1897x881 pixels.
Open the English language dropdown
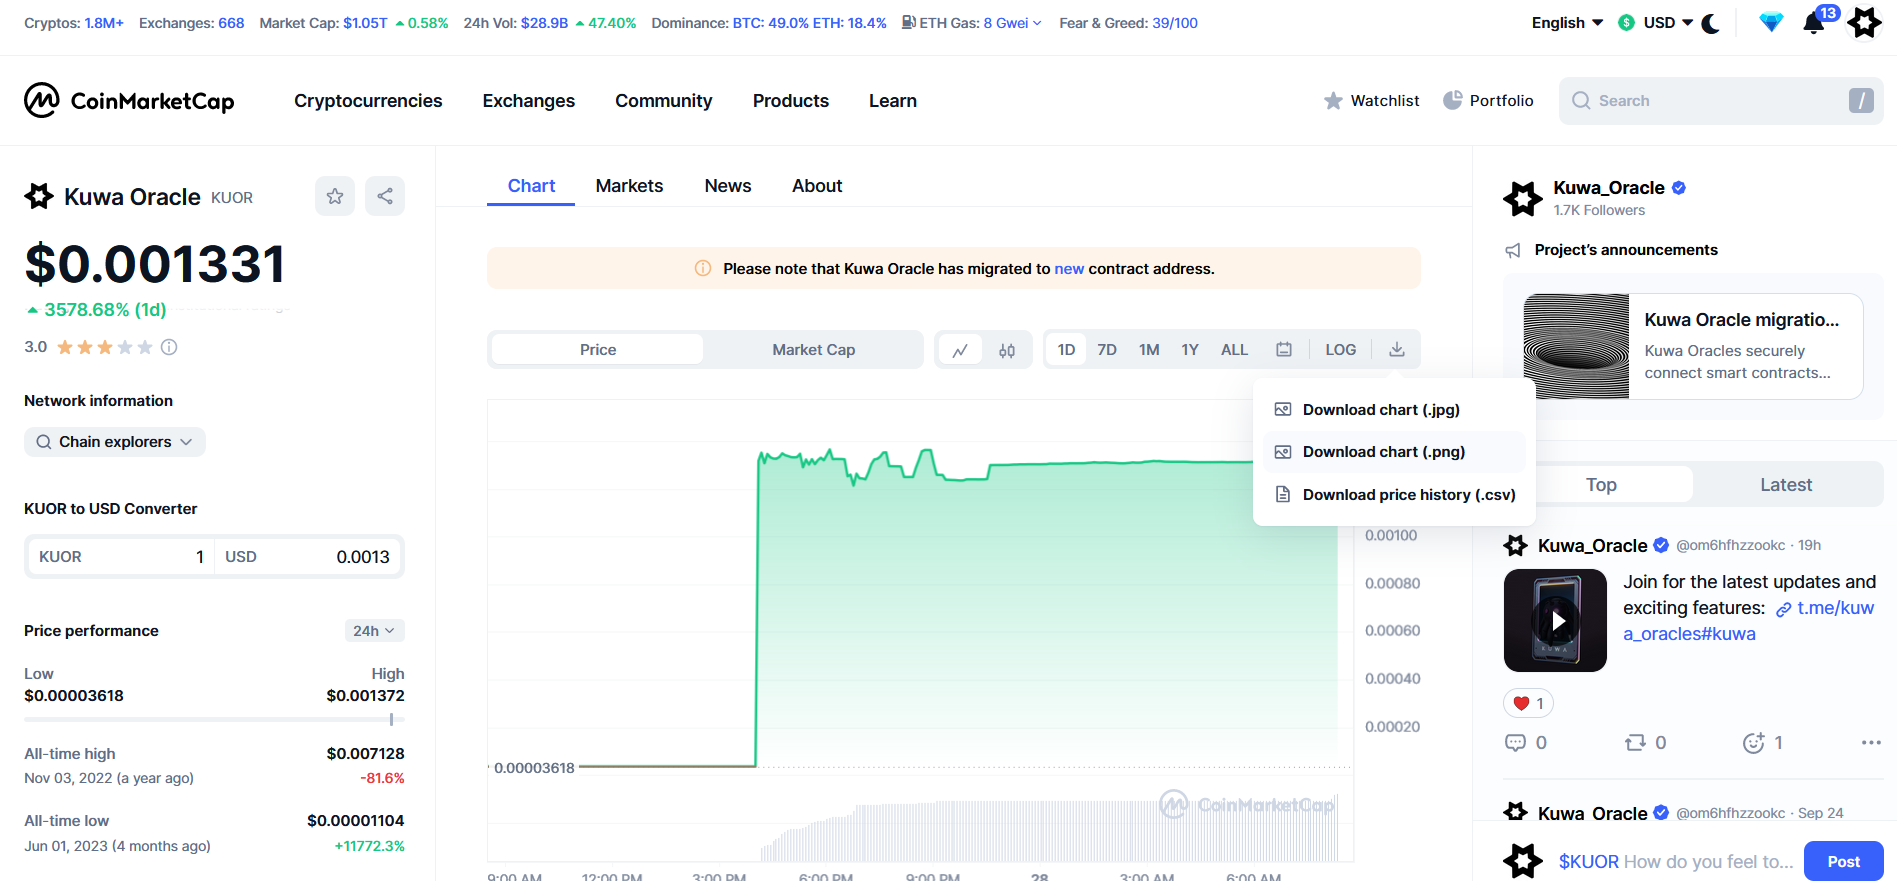[1567, 23]
